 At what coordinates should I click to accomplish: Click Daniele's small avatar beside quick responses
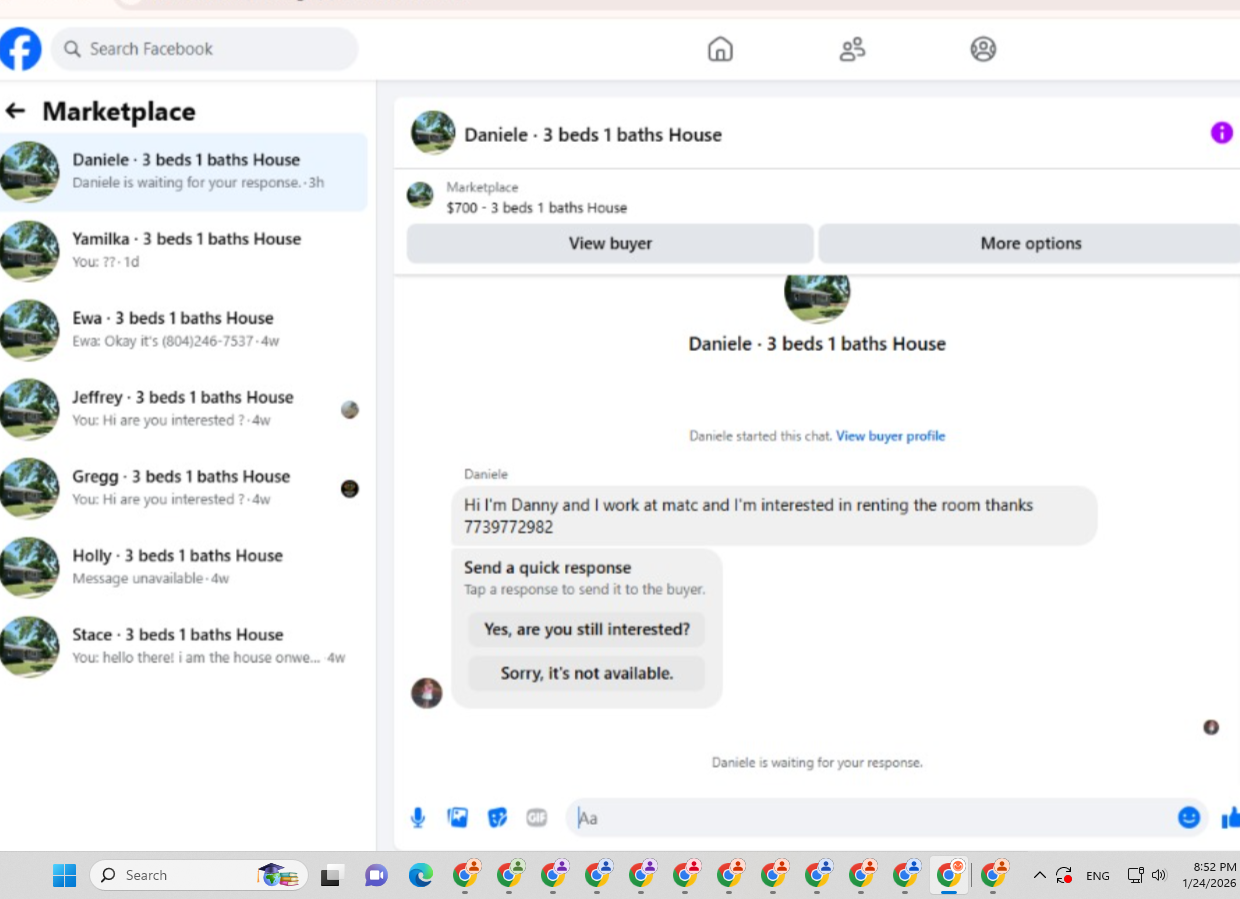point(427,693)
